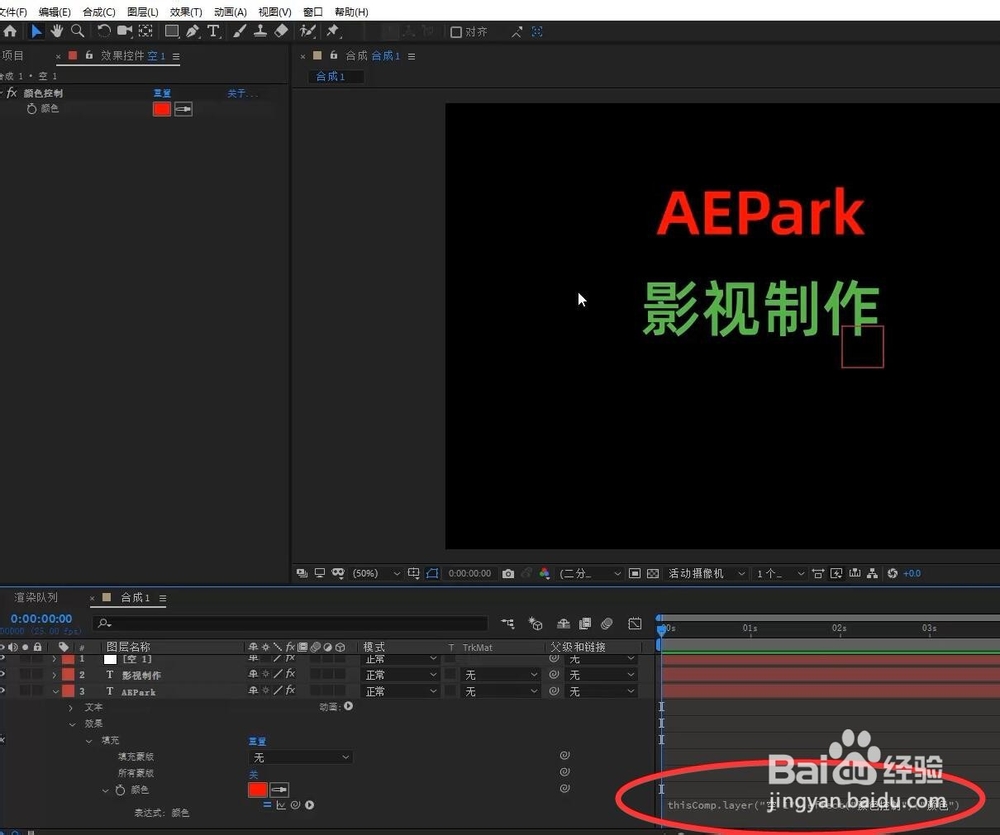Screen dimensions: 1000x835
Task: Click 重置 link in Effect Controls panel
Action: pos(162,93)
